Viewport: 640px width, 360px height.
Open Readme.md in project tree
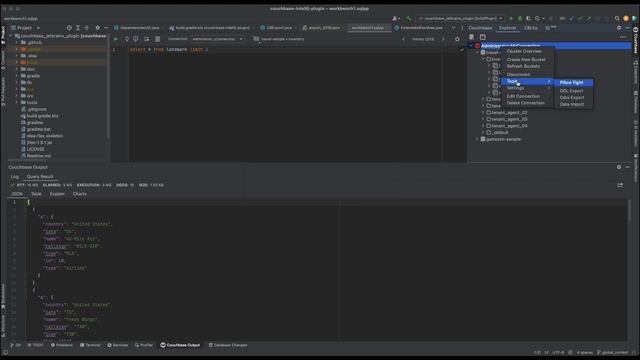tap(36, 156)
